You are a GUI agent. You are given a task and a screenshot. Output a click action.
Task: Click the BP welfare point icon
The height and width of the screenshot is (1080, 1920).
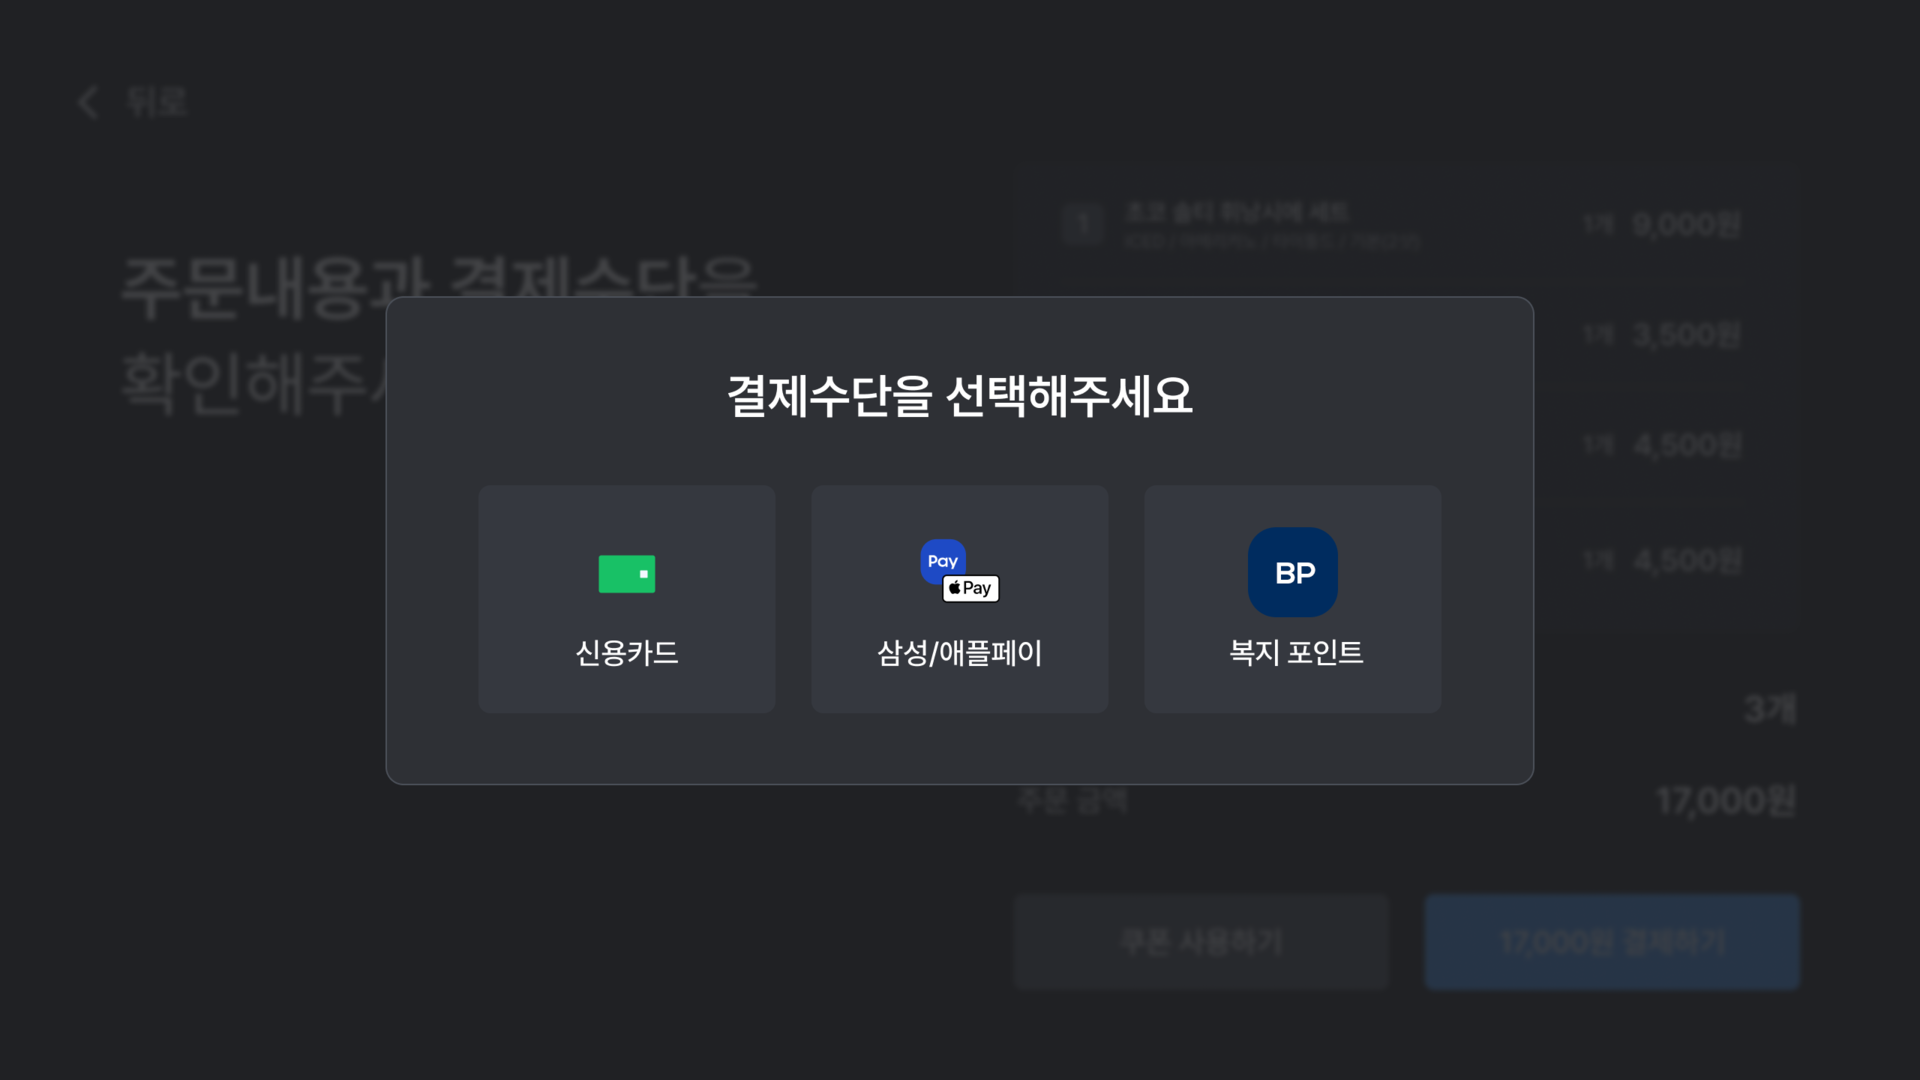[1293, 572]
